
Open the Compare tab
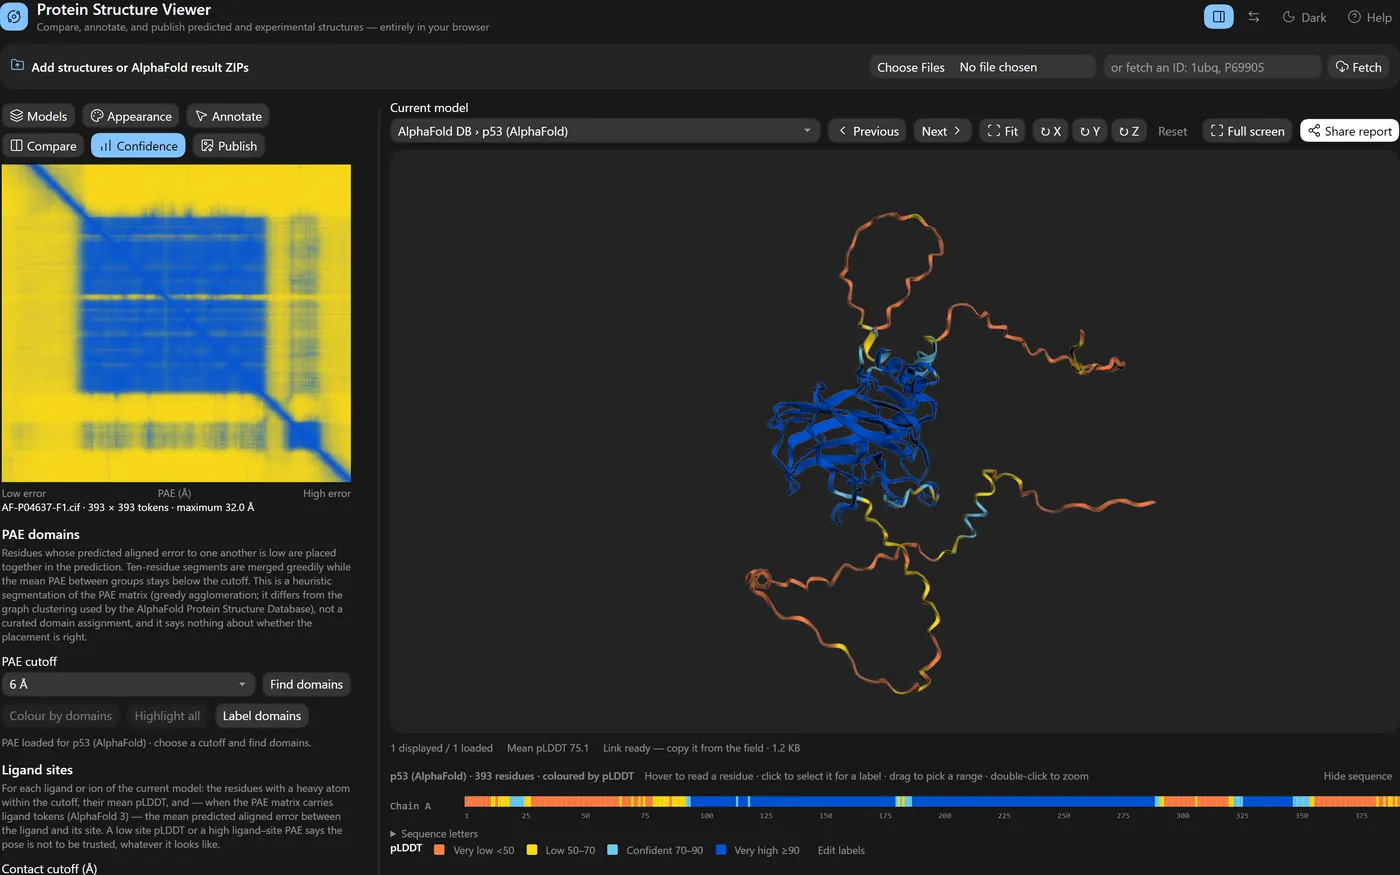(x=43, y=146)
